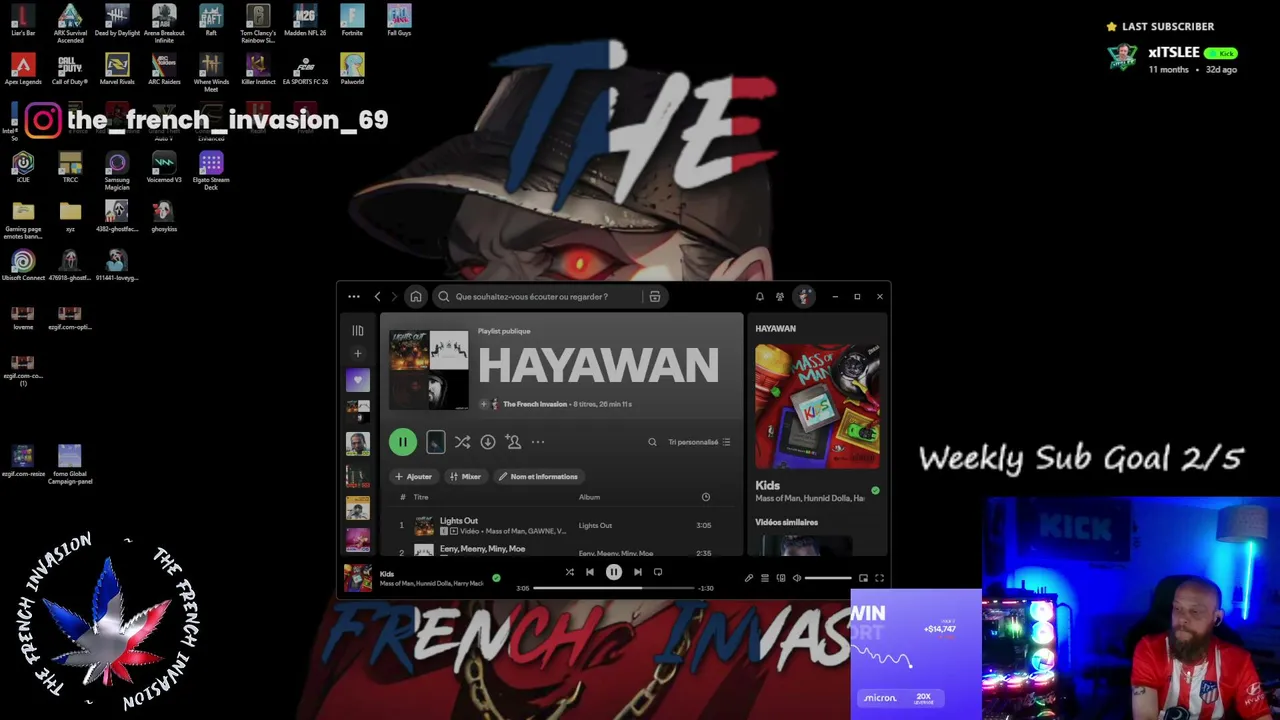Skip to the previous track
1280x720 pixels.
[x=590, y=572]
